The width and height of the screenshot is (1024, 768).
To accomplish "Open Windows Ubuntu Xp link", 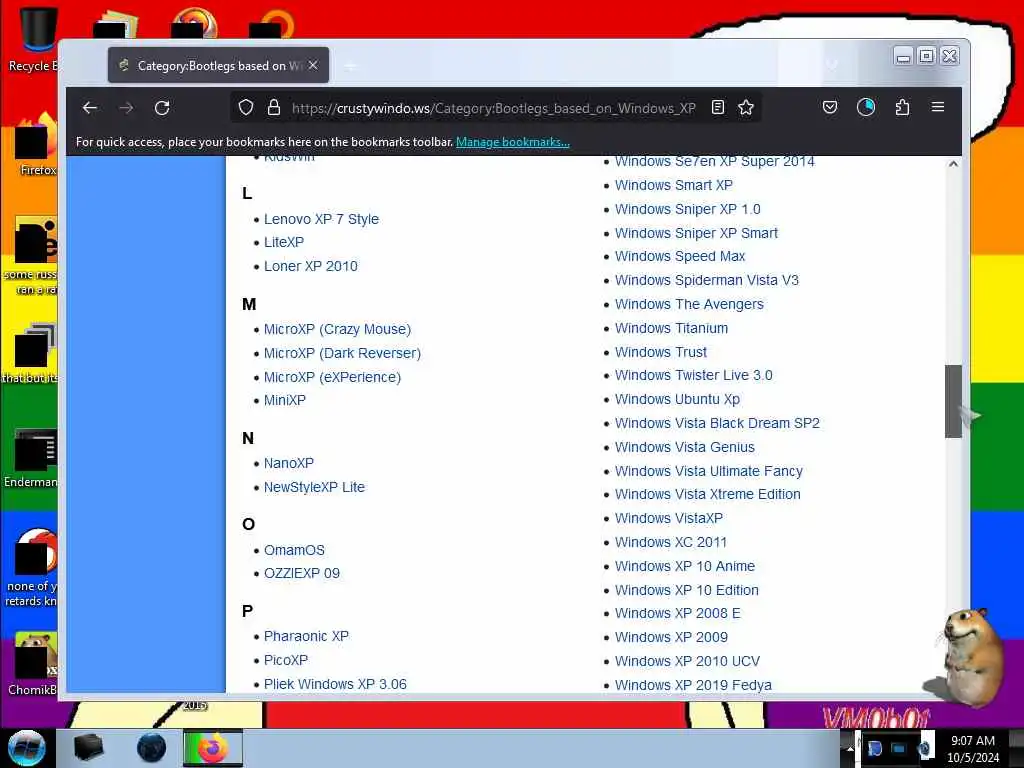I will 677,400.
